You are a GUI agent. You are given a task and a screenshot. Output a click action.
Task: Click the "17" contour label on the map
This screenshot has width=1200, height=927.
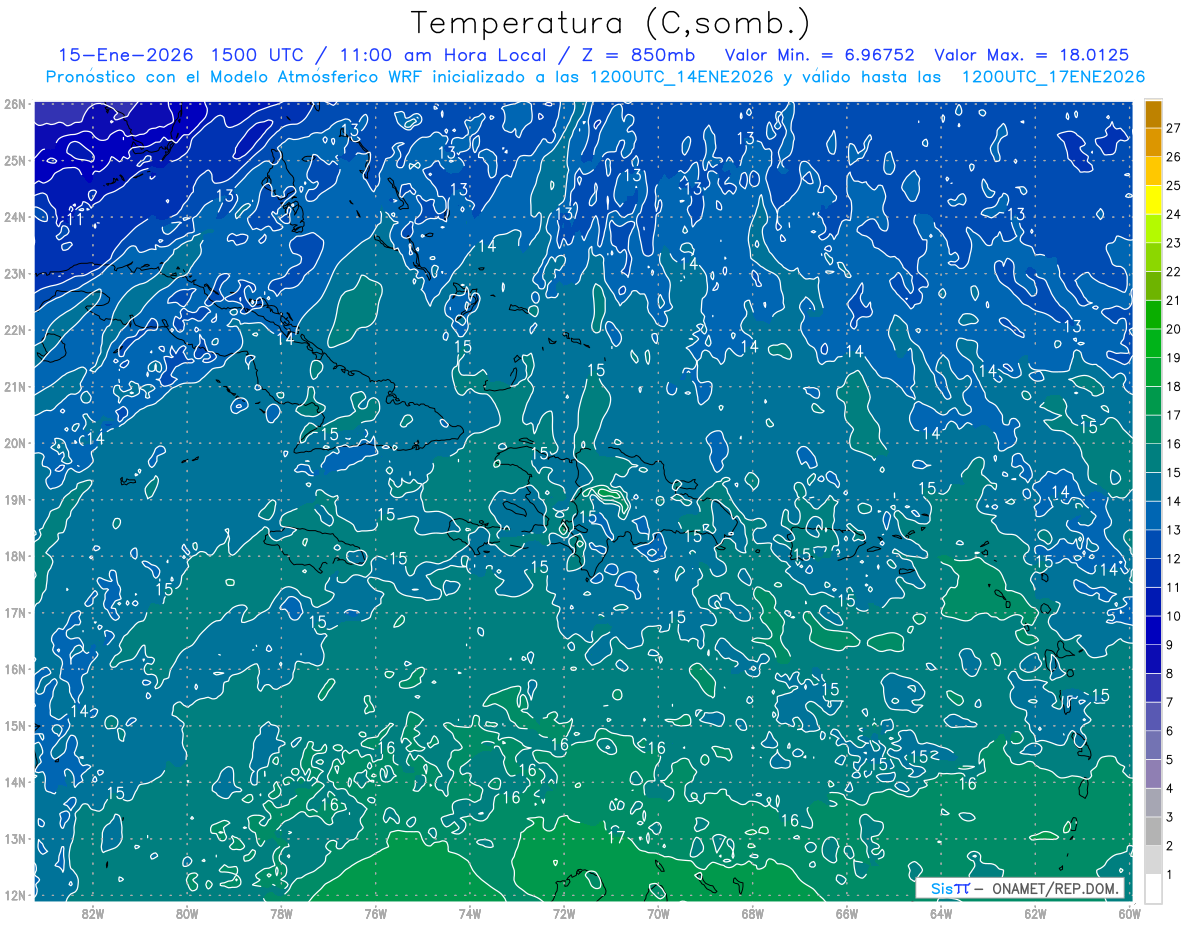click(616, 837)
